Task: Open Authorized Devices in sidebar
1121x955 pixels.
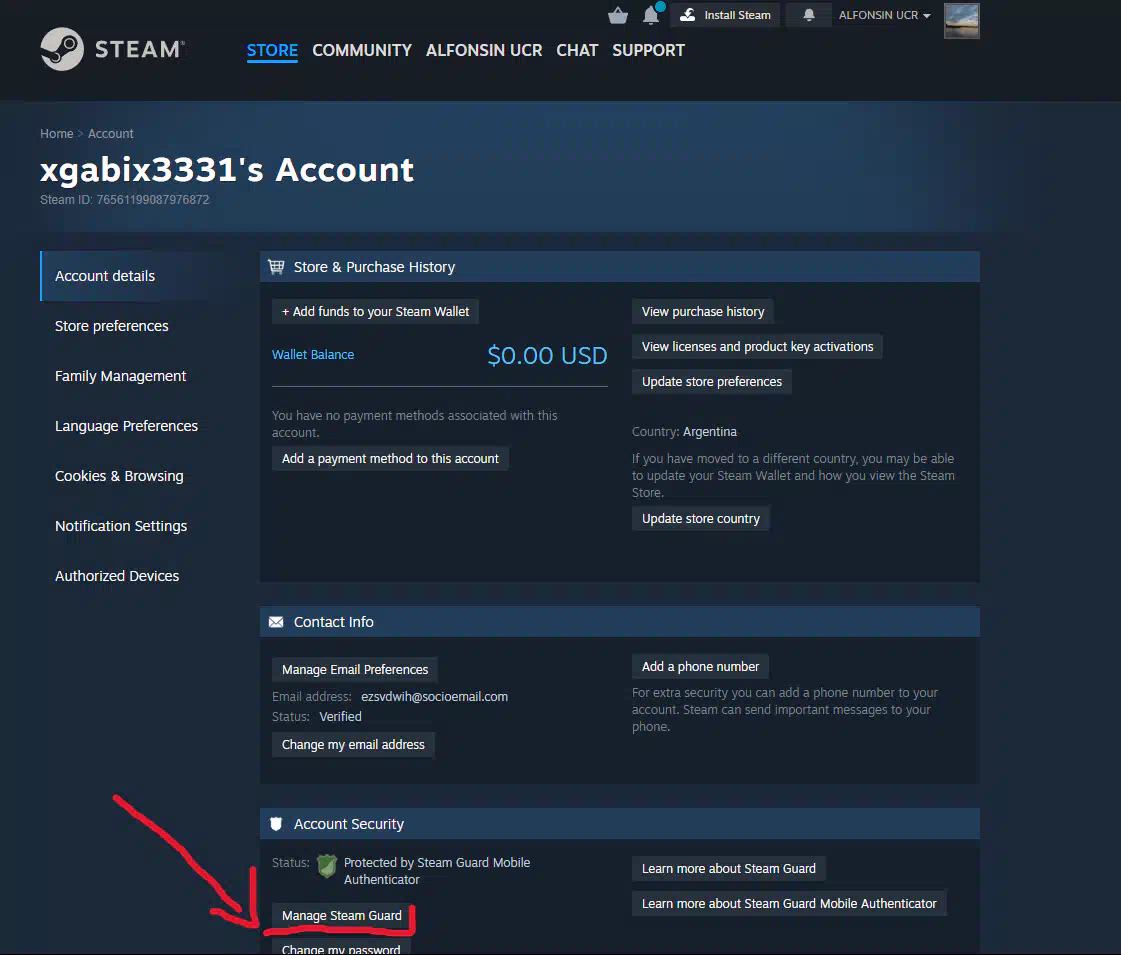Action: [117, 576]
